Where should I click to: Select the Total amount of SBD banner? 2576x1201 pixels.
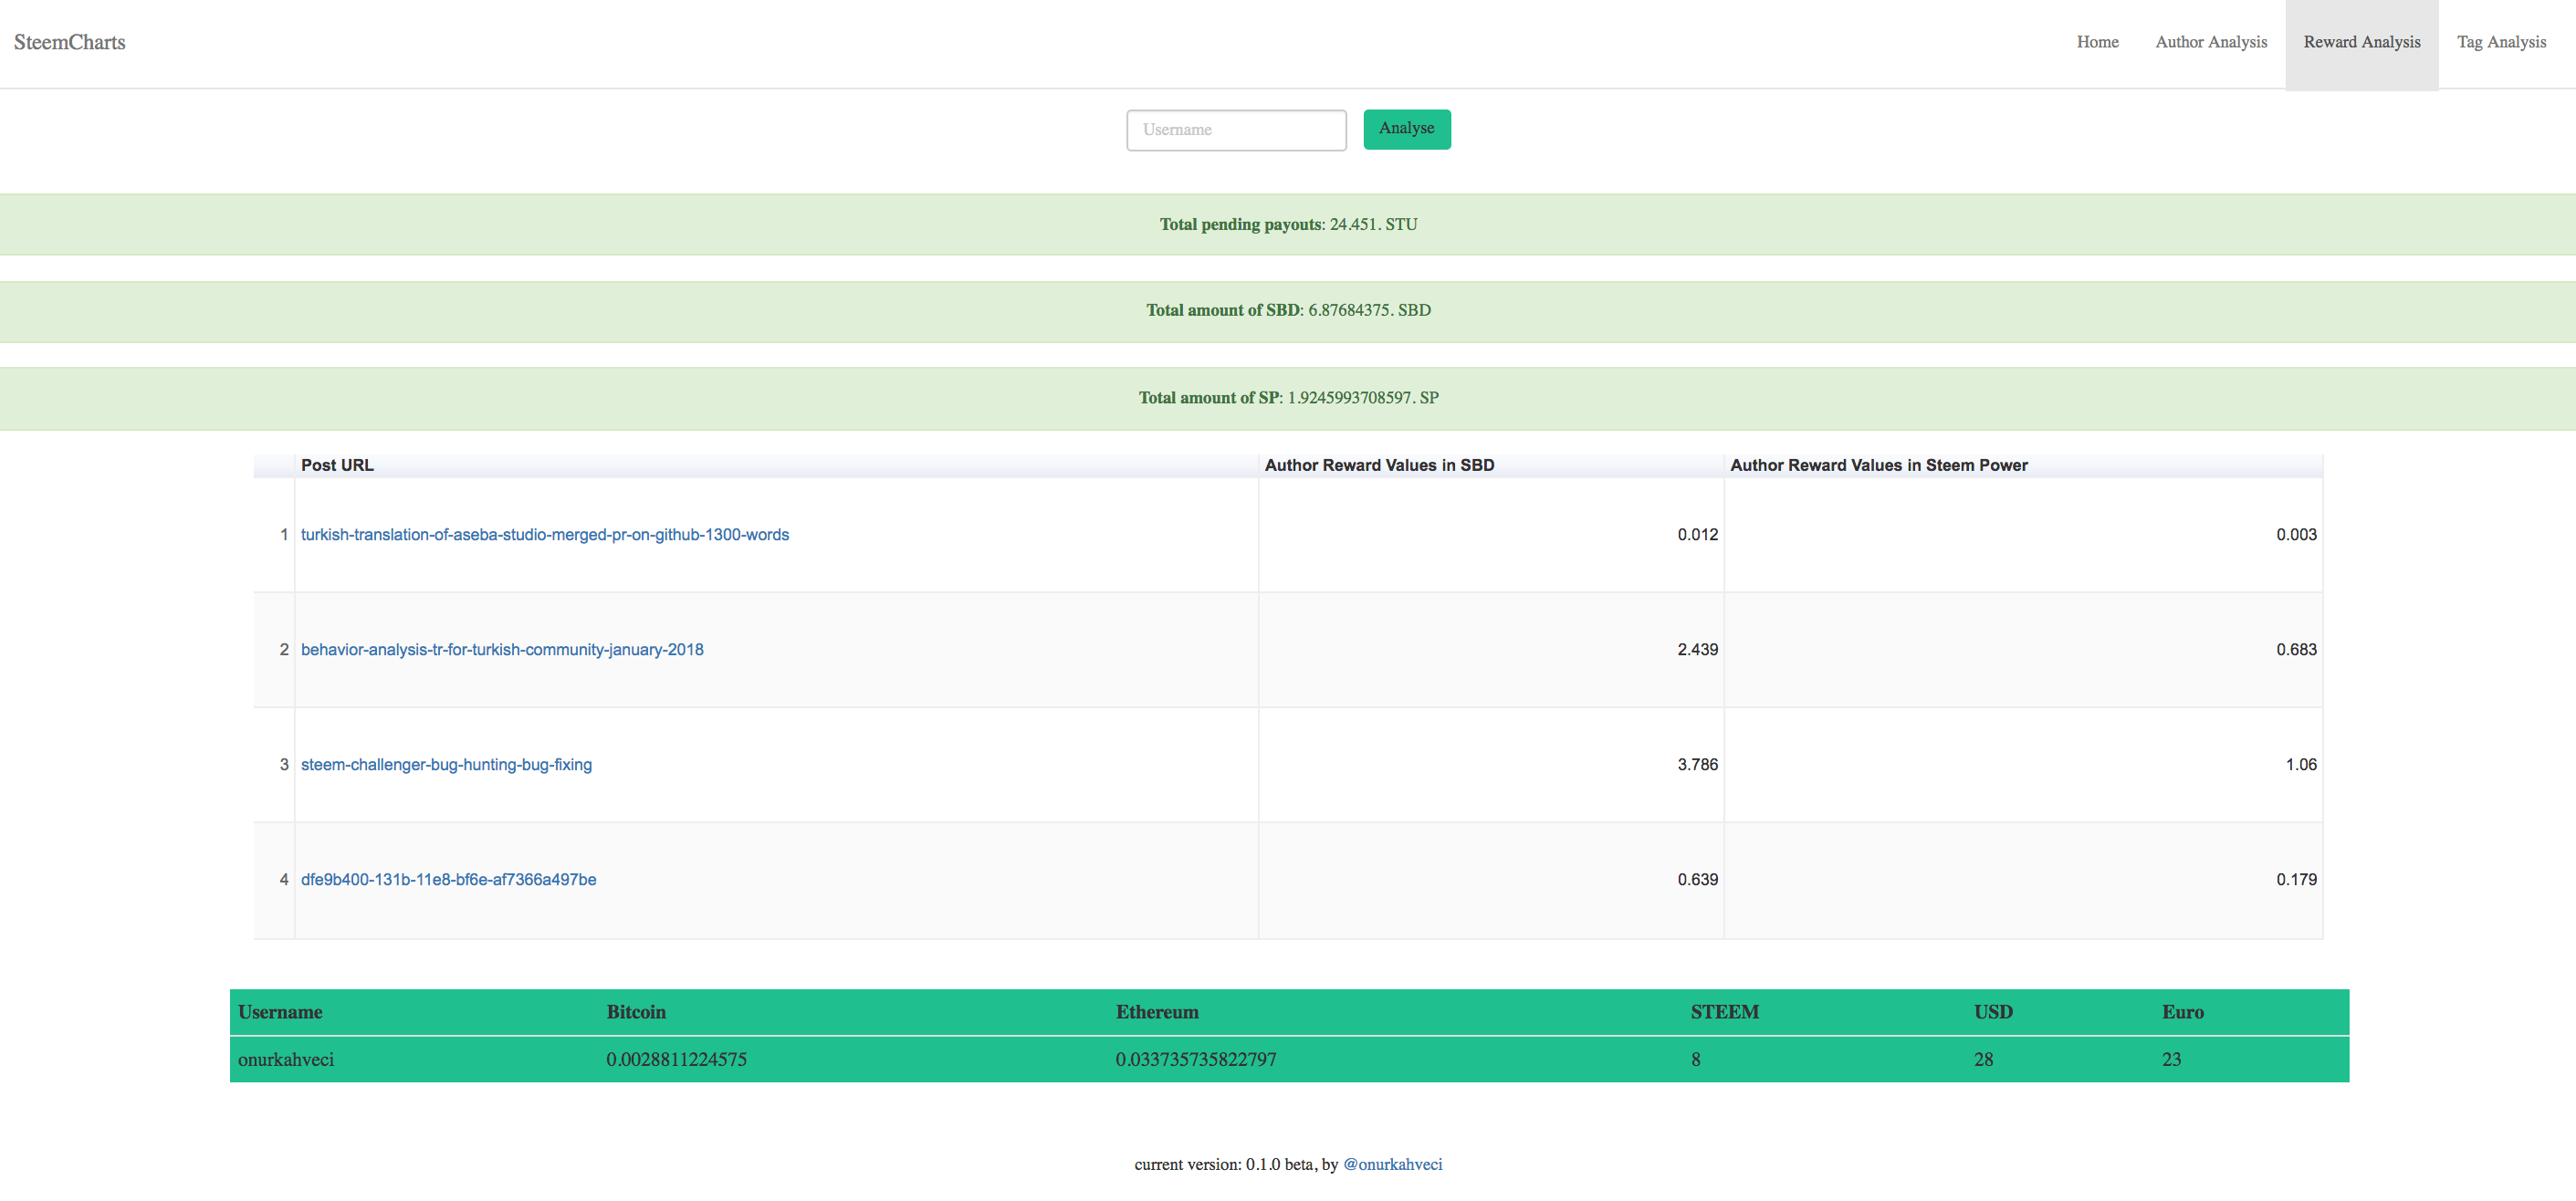click(1288, 311)
